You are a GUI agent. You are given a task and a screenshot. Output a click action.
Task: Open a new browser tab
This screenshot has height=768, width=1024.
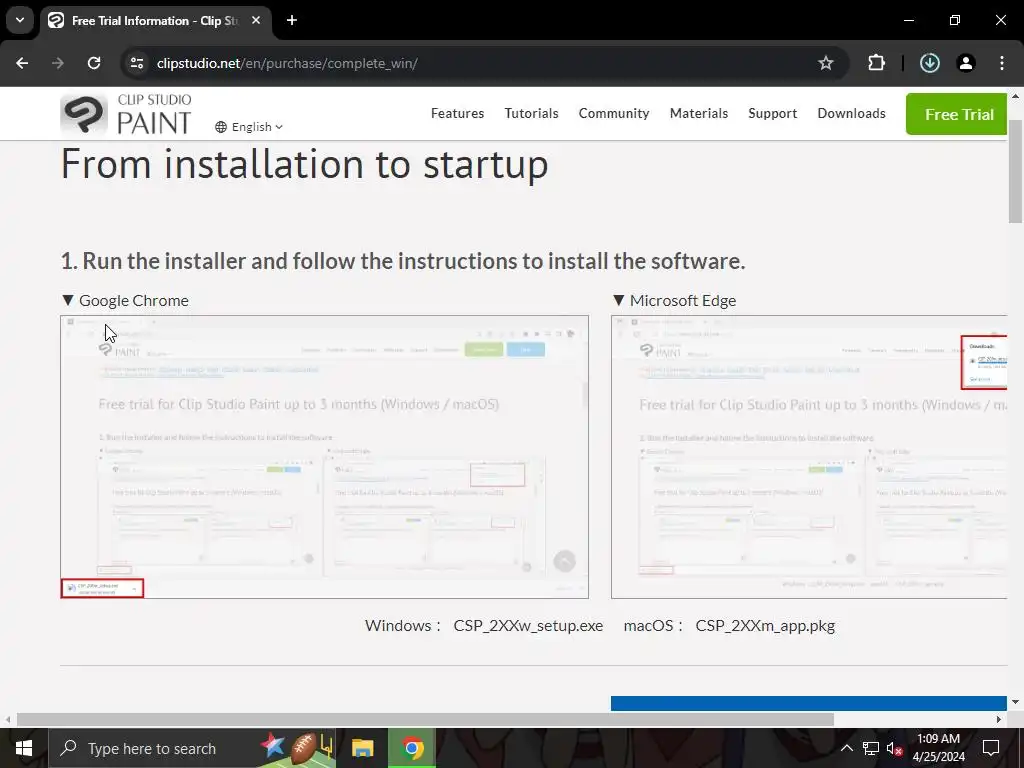click(292, 21)
